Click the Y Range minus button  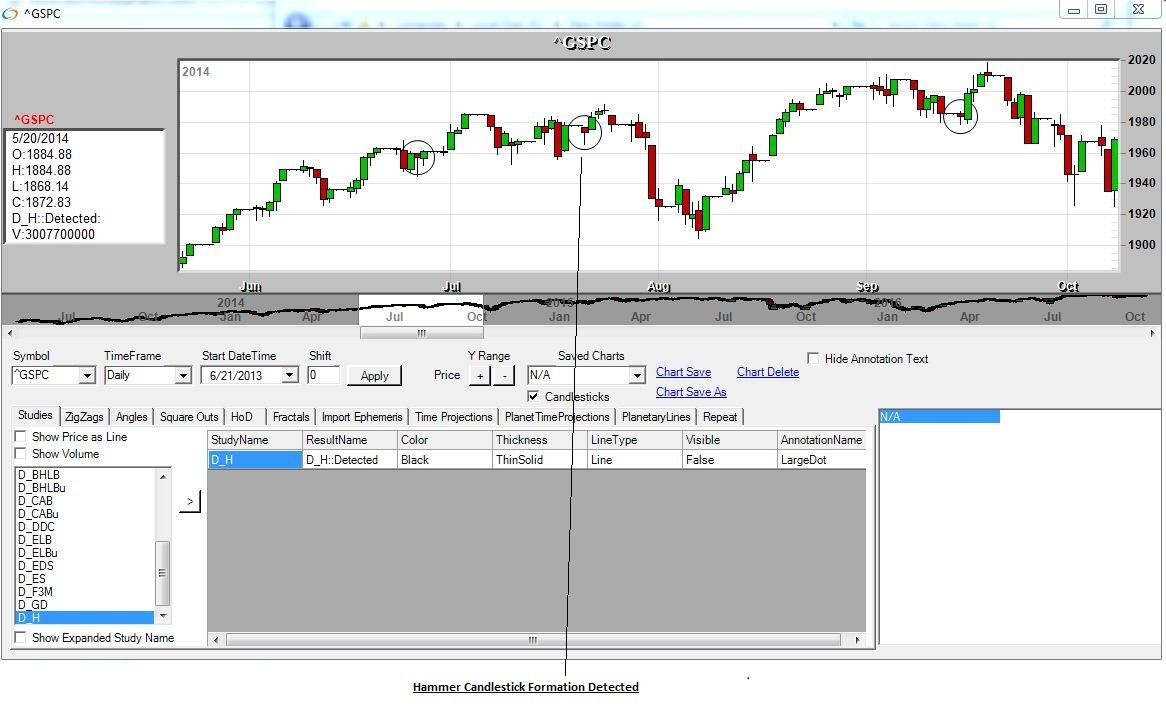tap(504, 376)
